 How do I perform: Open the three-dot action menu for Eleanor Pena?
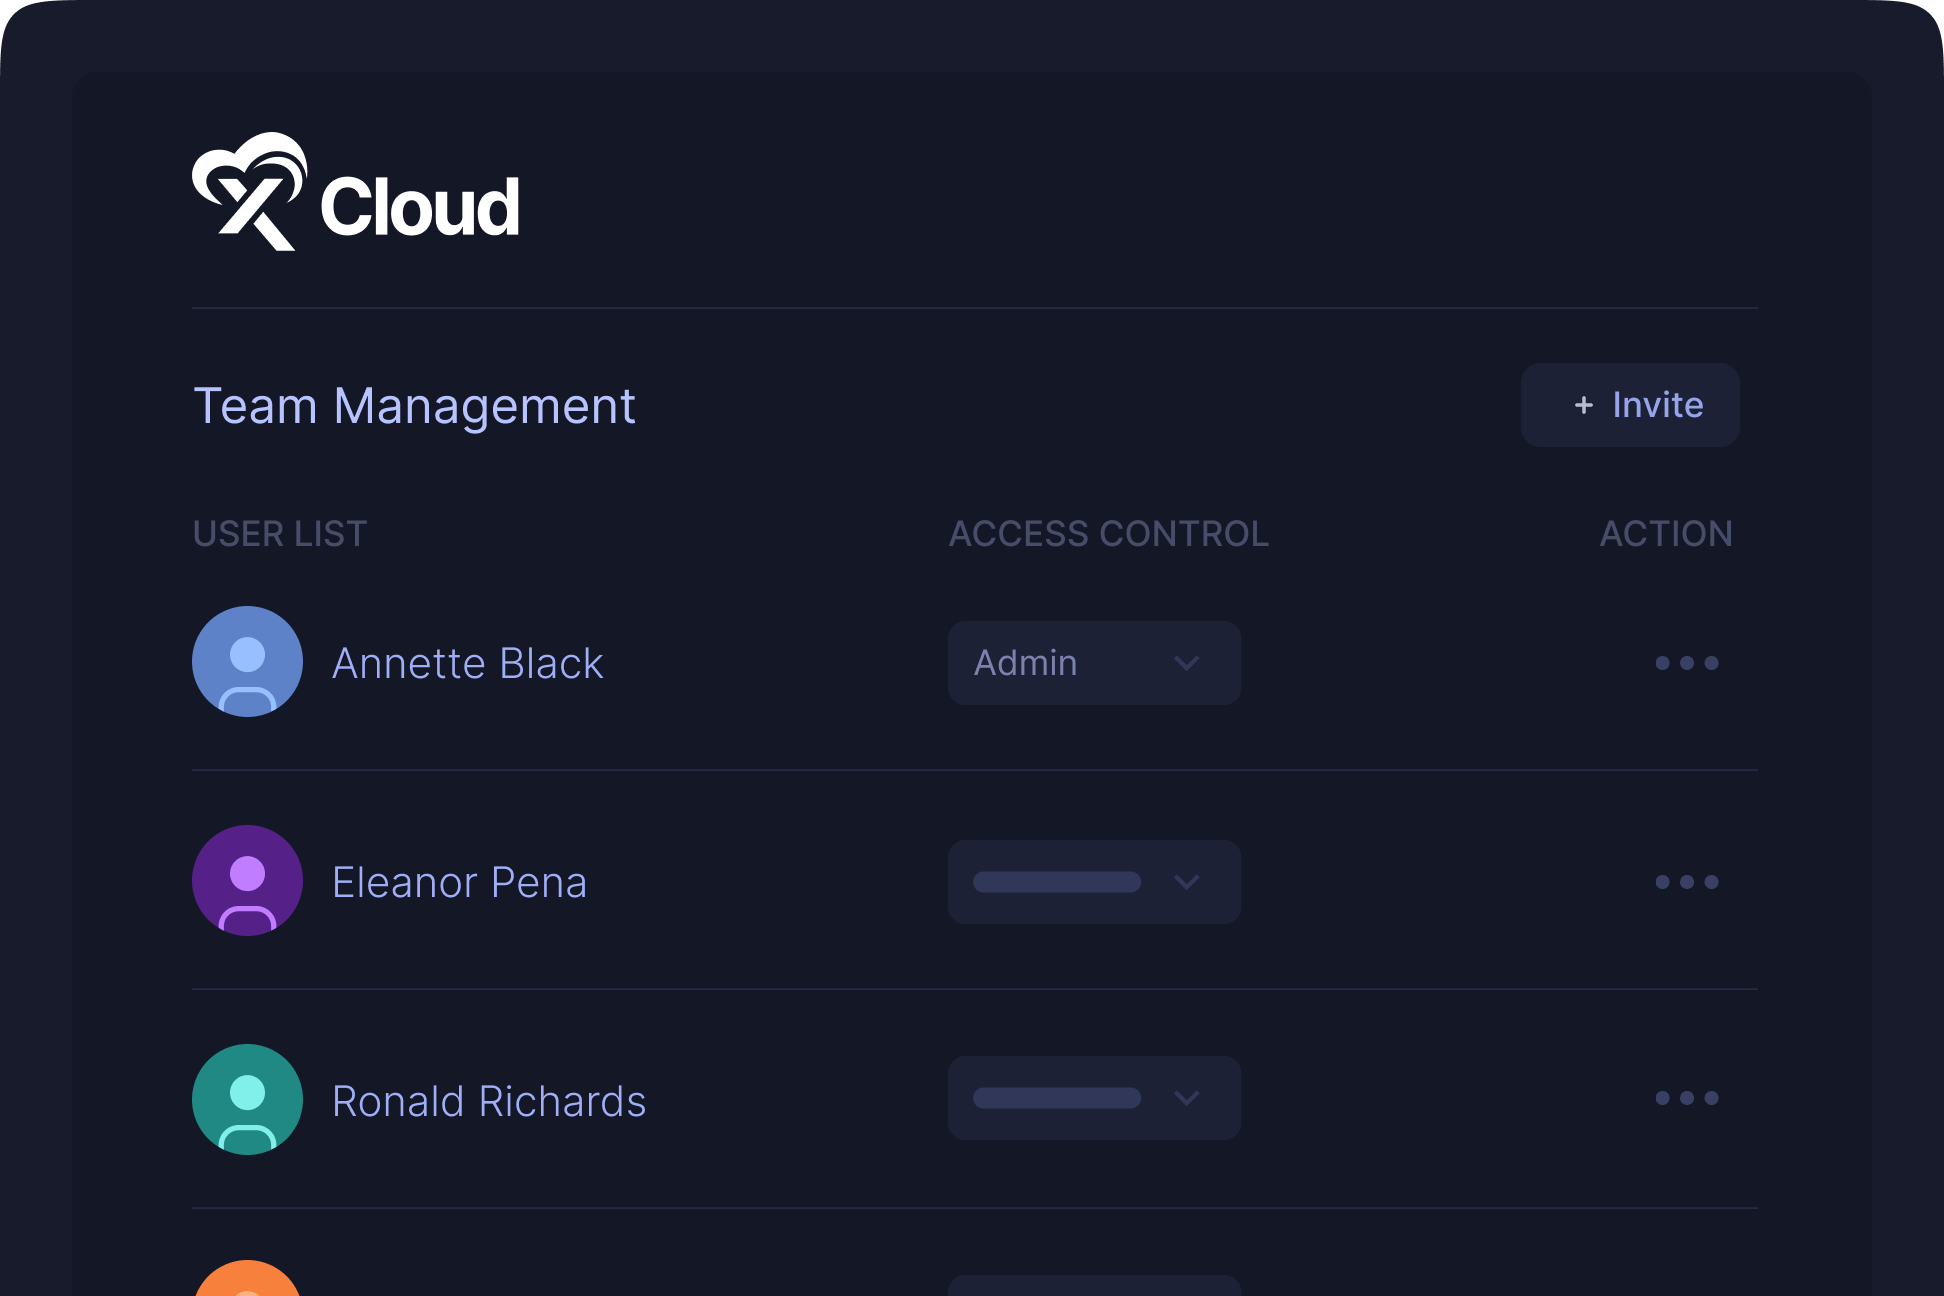[1686, 882]
